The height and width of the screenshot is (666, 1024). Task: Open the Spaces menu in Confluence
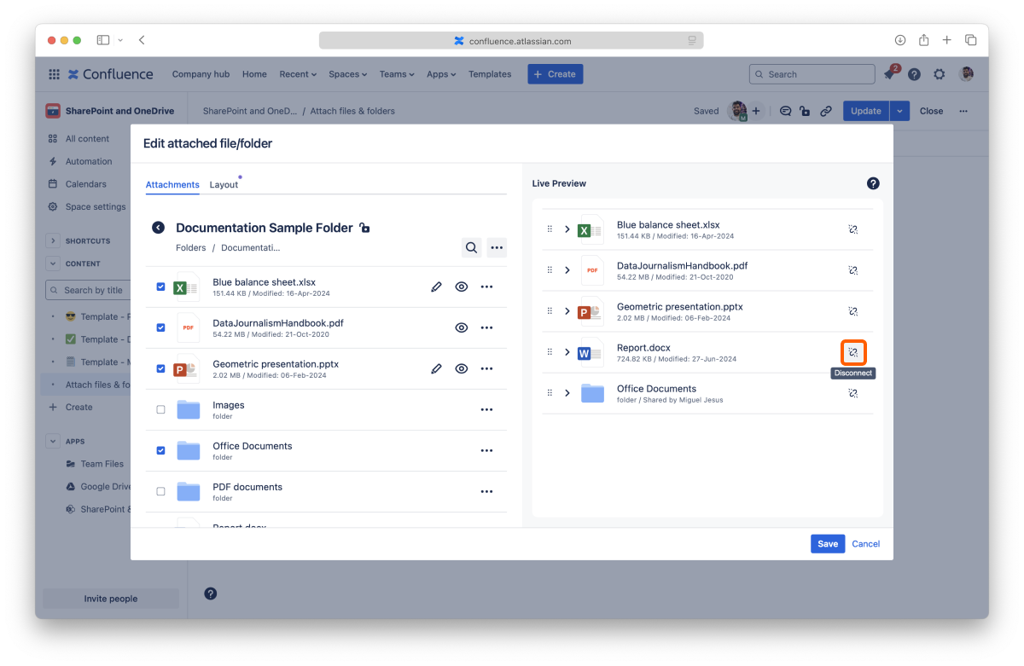click(x=347, y=74)
